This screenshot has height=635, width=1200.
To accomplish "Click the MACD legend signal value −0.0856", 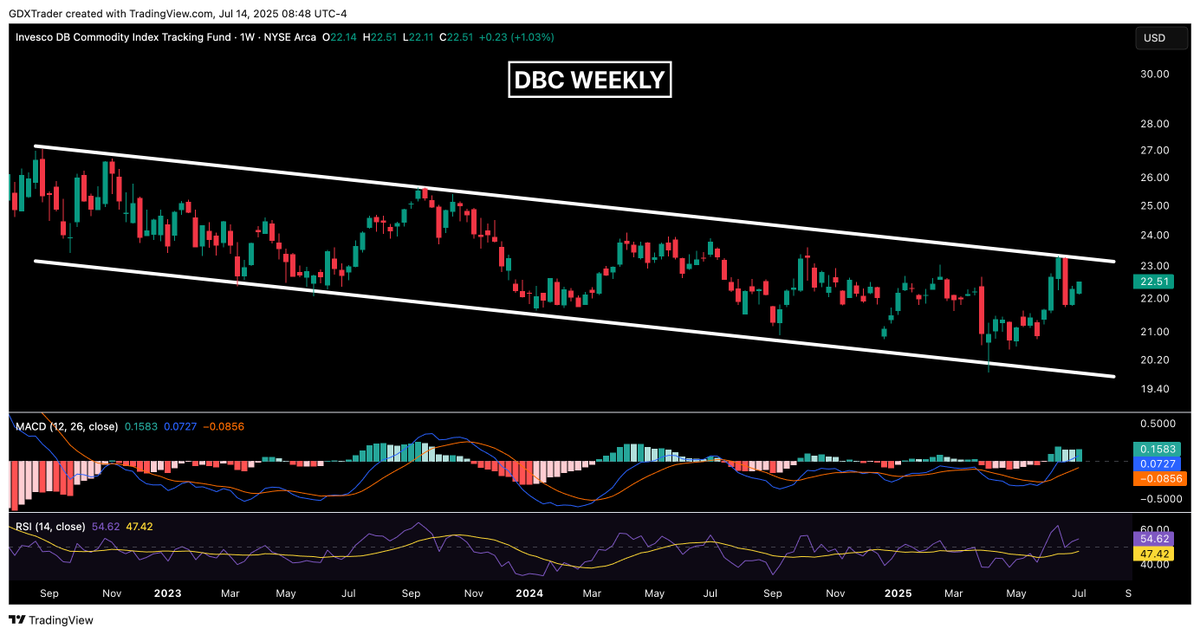I will click(224, 427).
